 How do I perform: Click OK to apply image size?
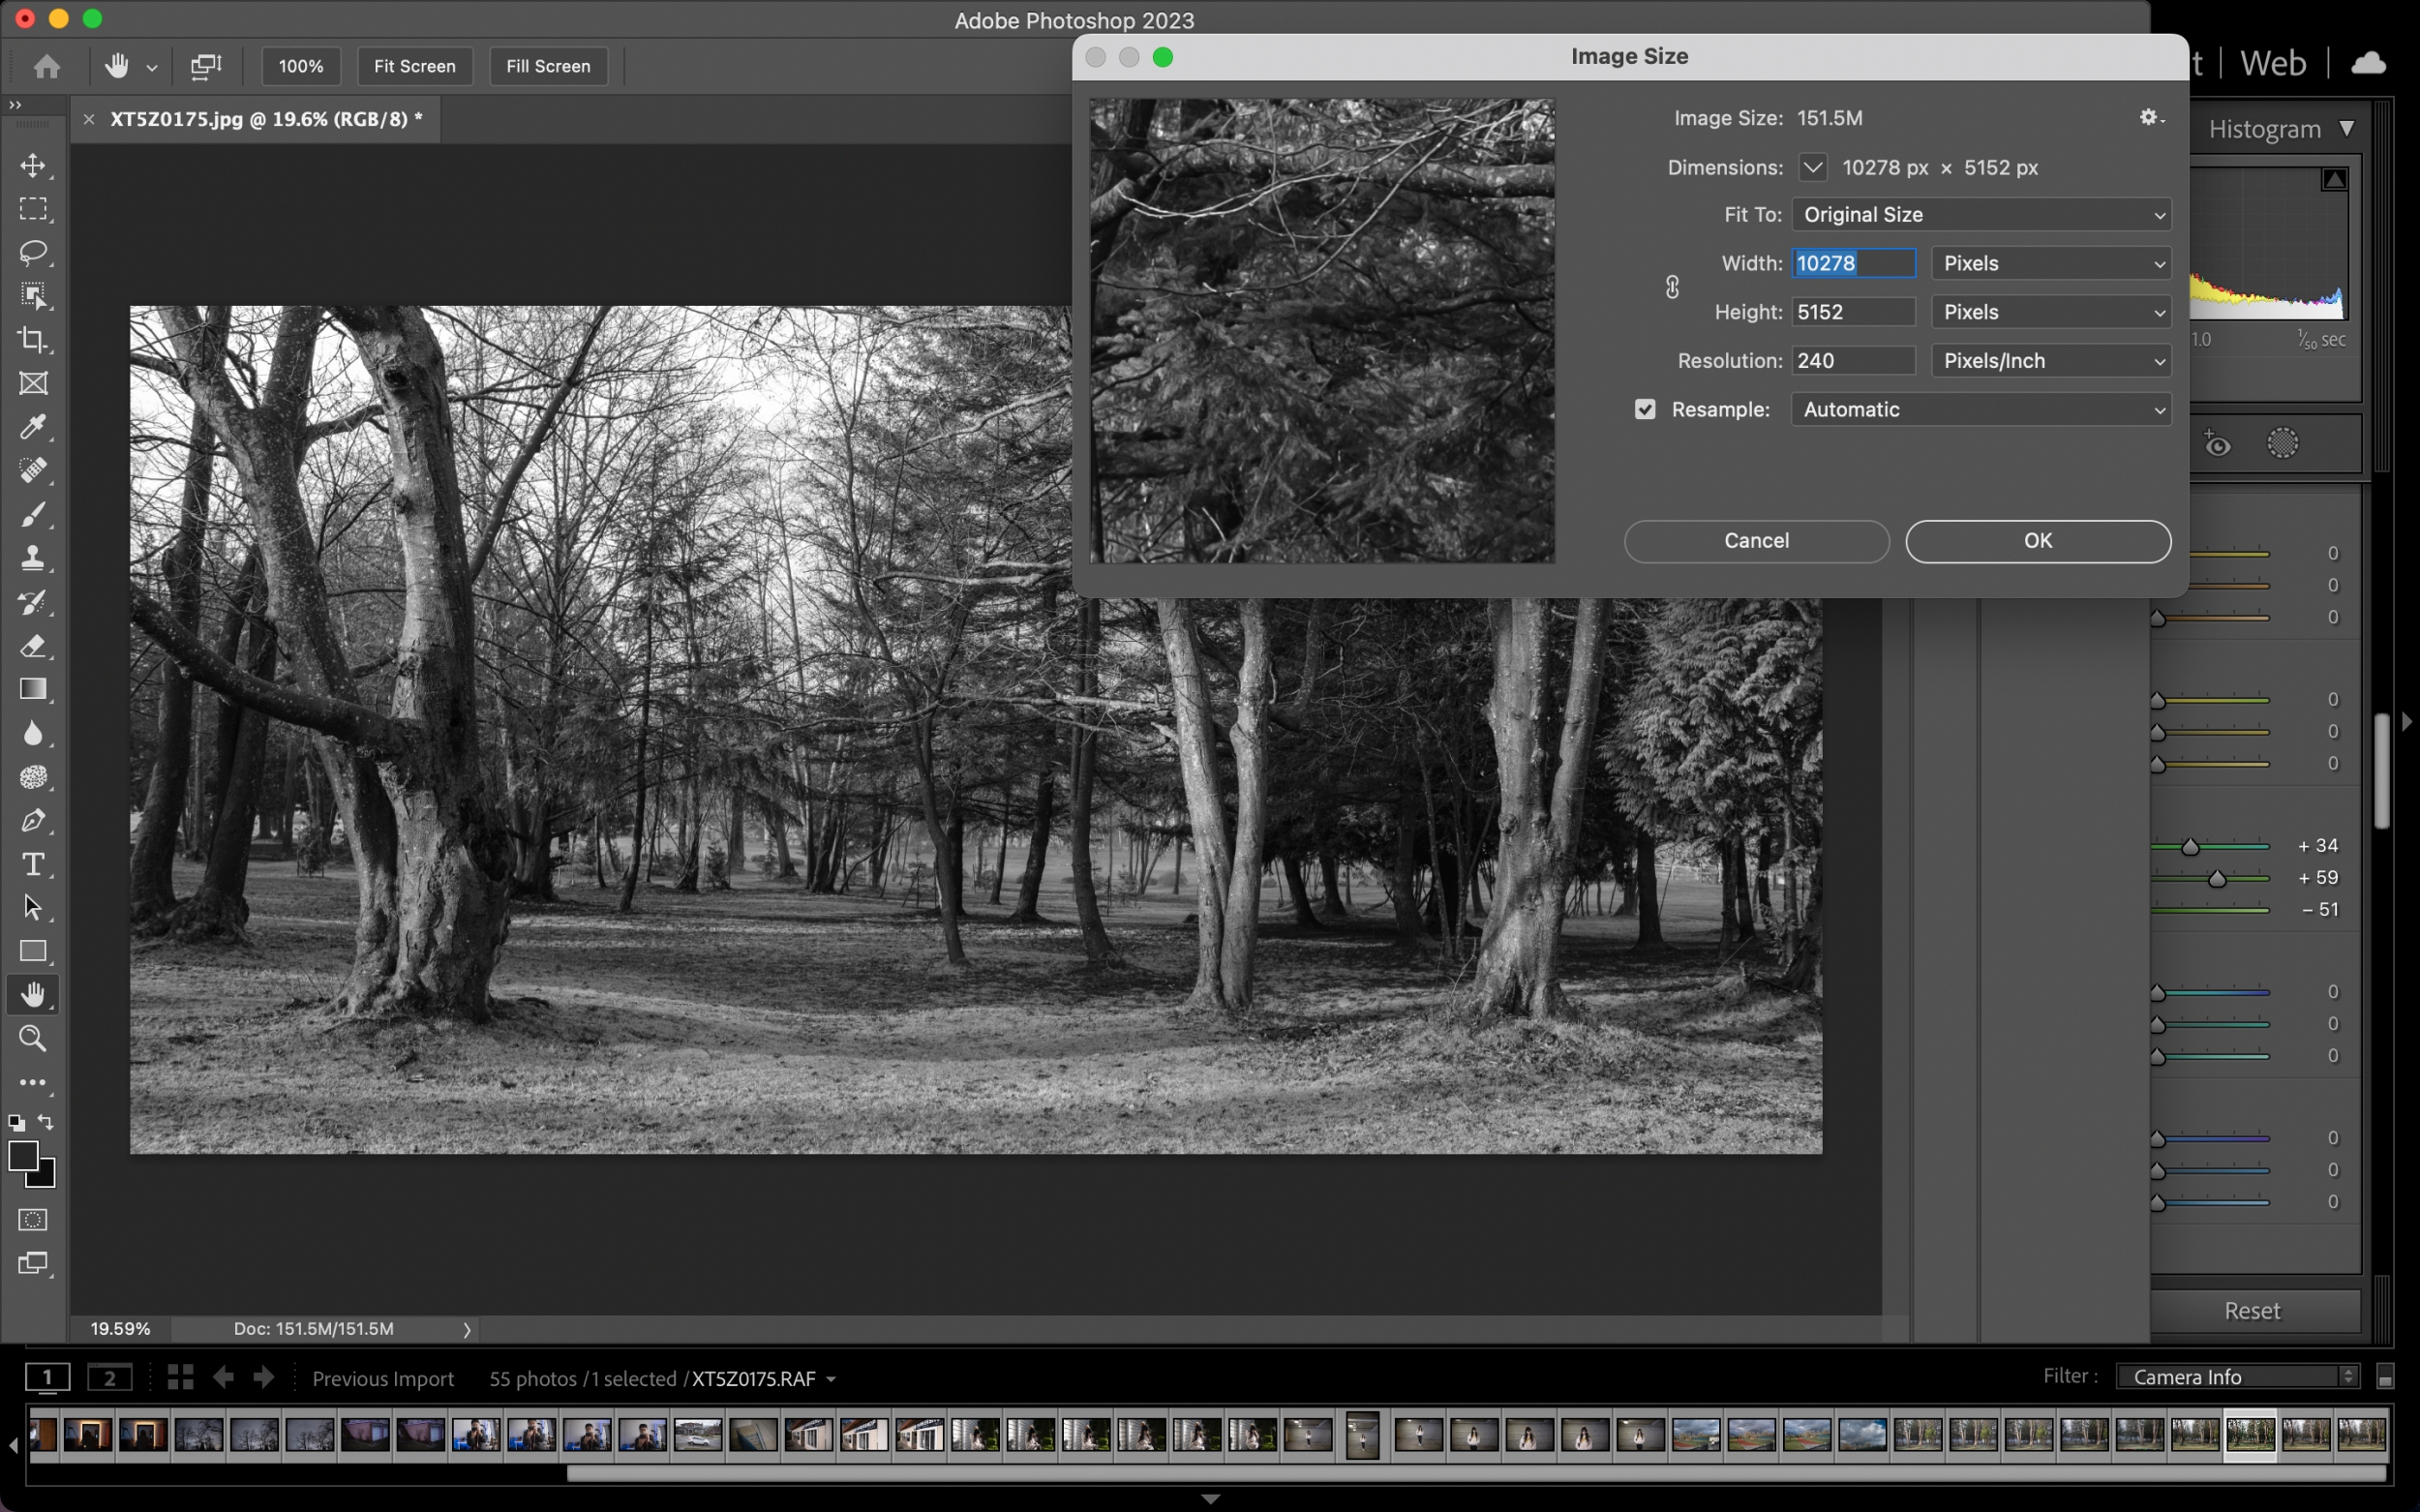point(2037,538)
